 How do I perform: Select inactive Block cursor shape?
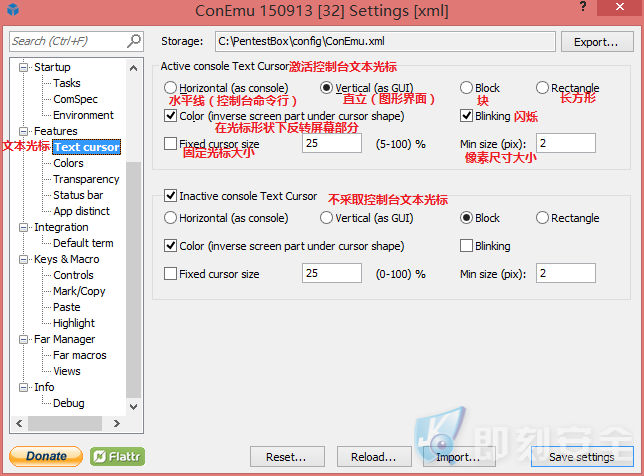pyautogui.click(x=466, y=218)
